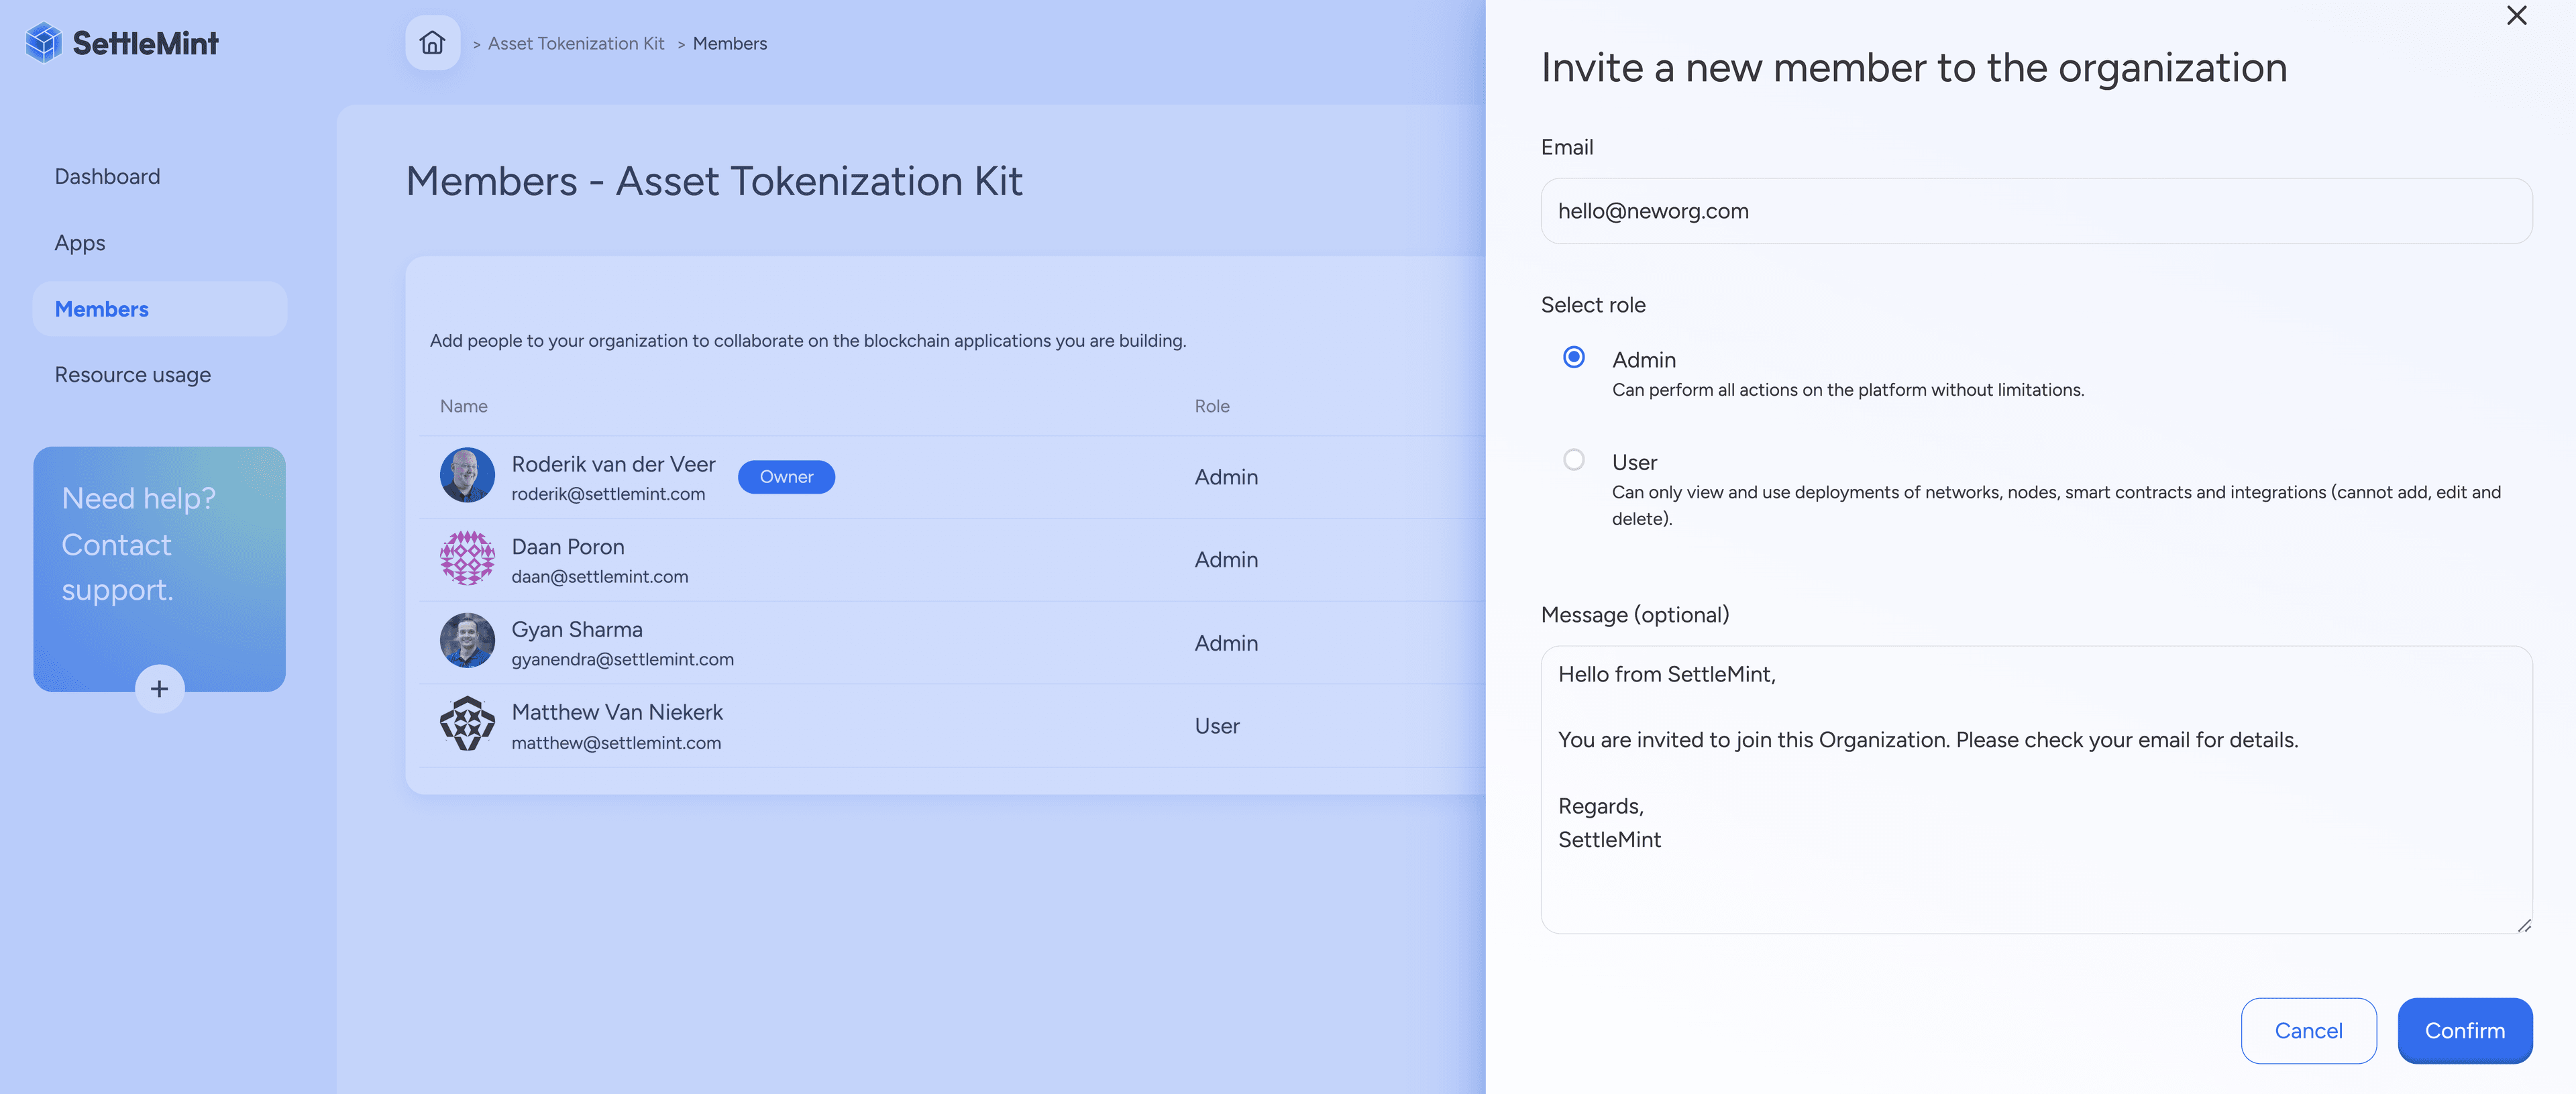This screenshot has width=2576, height=1094.
Task: Click email matthew@settlemint.com
Action: click(x=616, y=743)
